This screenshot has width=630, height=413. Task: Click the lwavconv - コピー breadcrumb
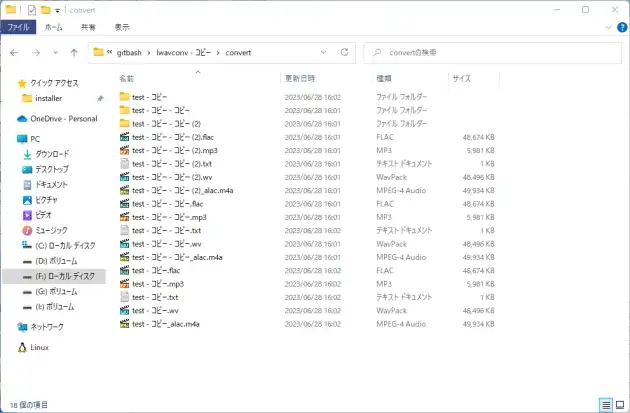pos(188,53)
